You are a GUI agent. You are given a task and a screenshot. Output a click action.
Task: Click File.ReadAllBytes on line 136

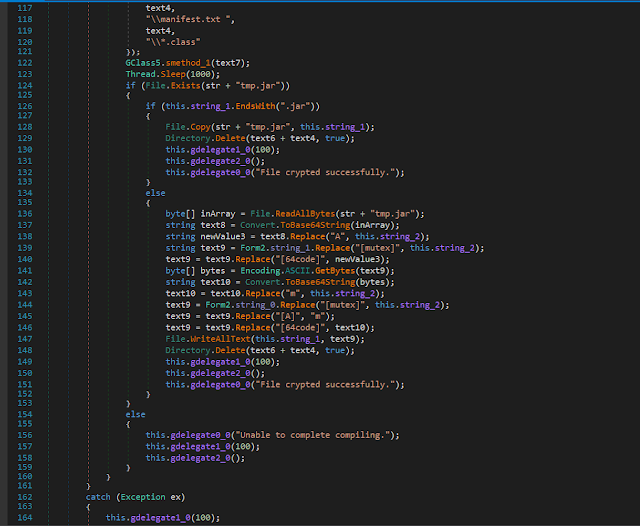tap(293, 214)
